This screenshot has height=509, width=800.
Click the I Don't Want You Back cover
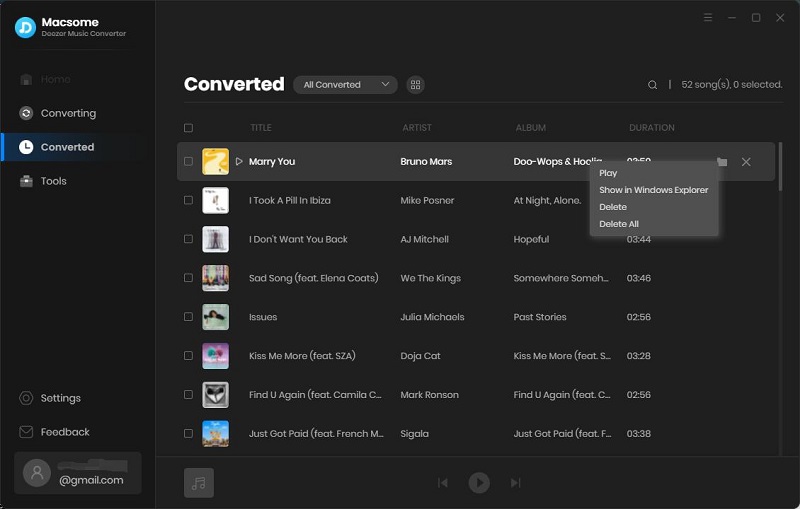click(215, 239)
